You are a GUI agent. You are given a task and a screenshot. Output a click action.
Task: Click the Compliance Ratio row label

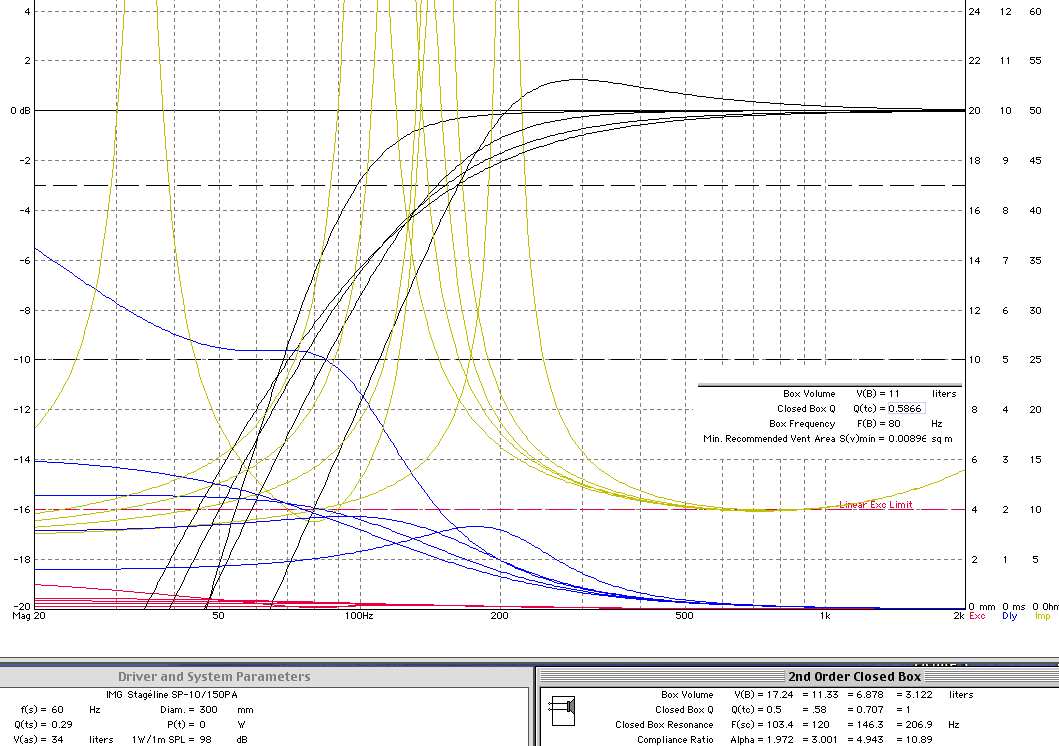tap(675, 739)
